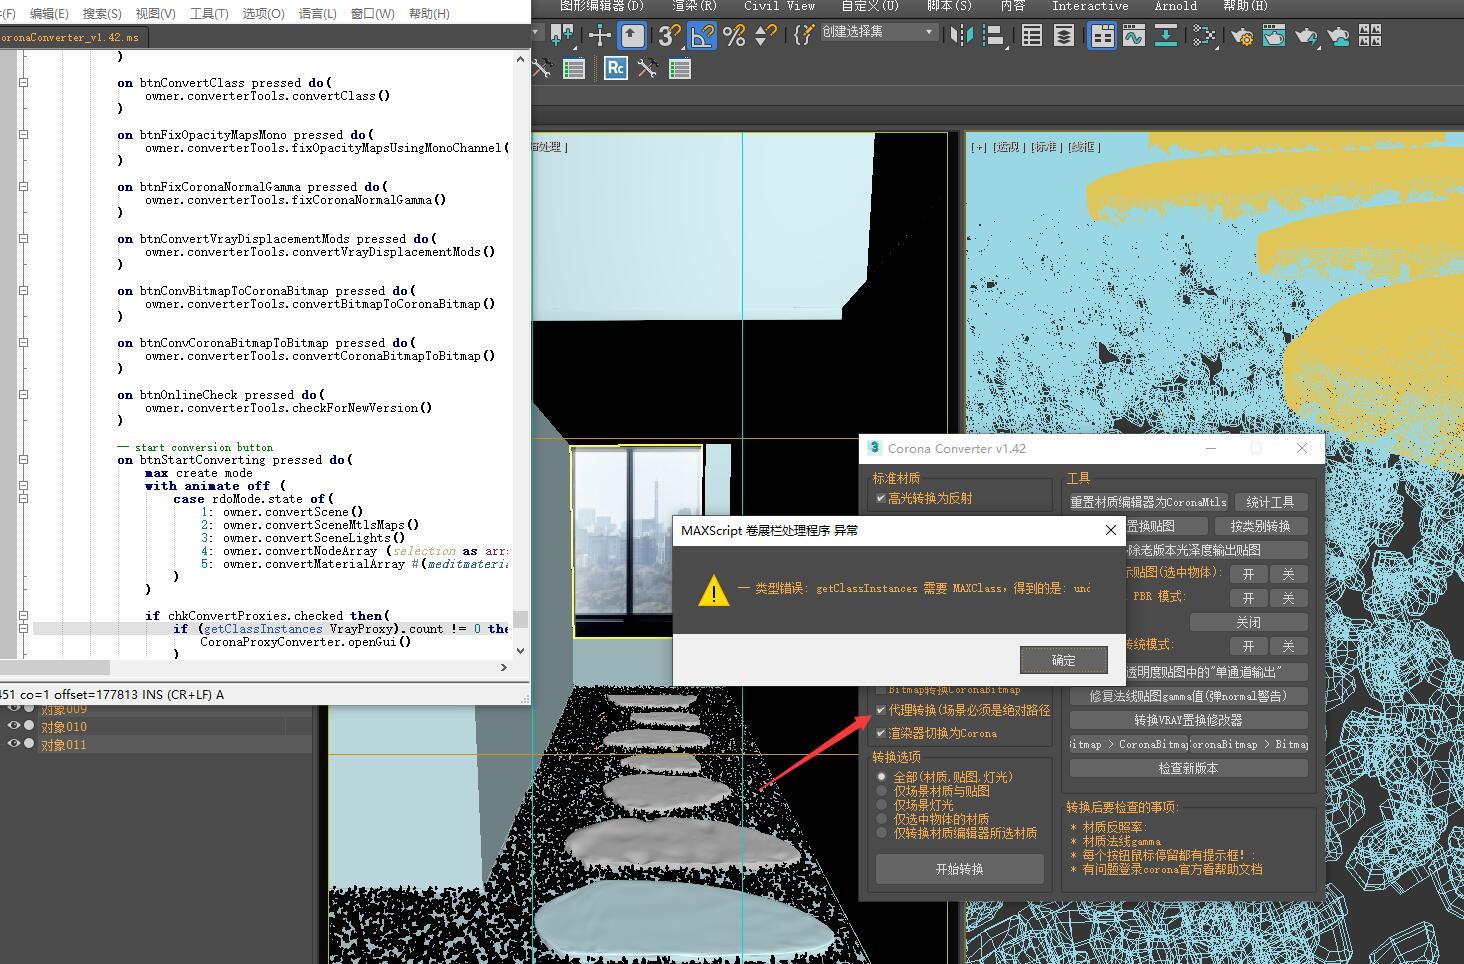Open the gallery grid icon after the teapots
The width and height of the screenshot is (1464, 964).
(1370, 36)
